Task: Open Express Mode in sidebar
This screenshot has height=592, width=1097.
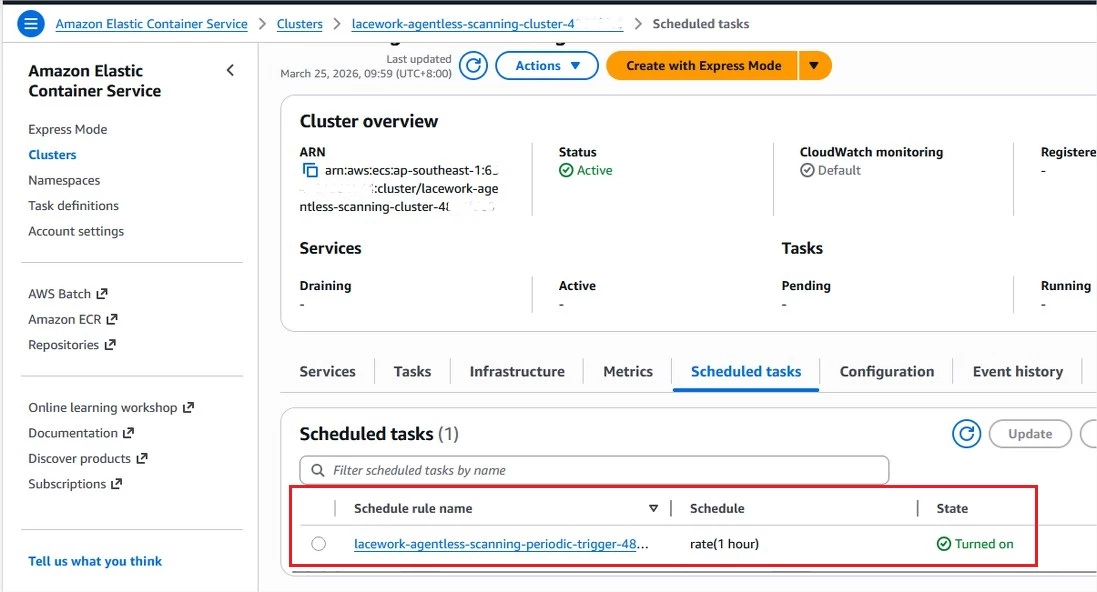Action: pos(68,129)
